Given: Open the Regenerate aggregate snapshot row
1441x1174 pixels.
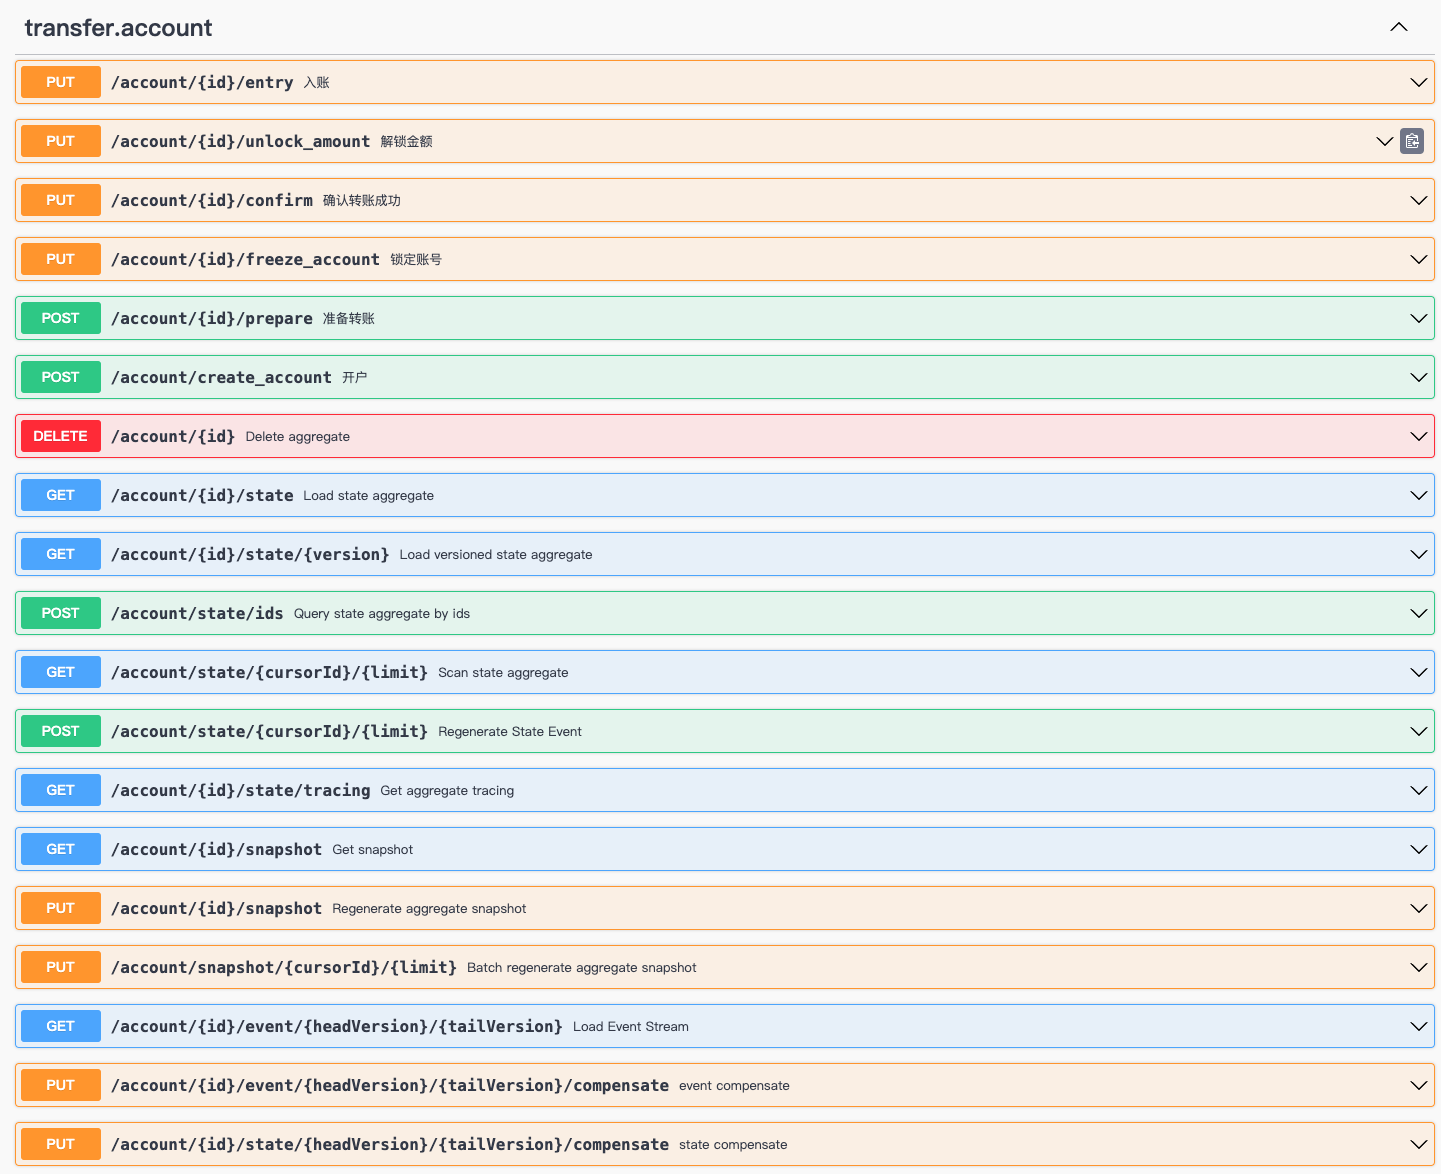Looking at the screenshot, I should 429,908.
